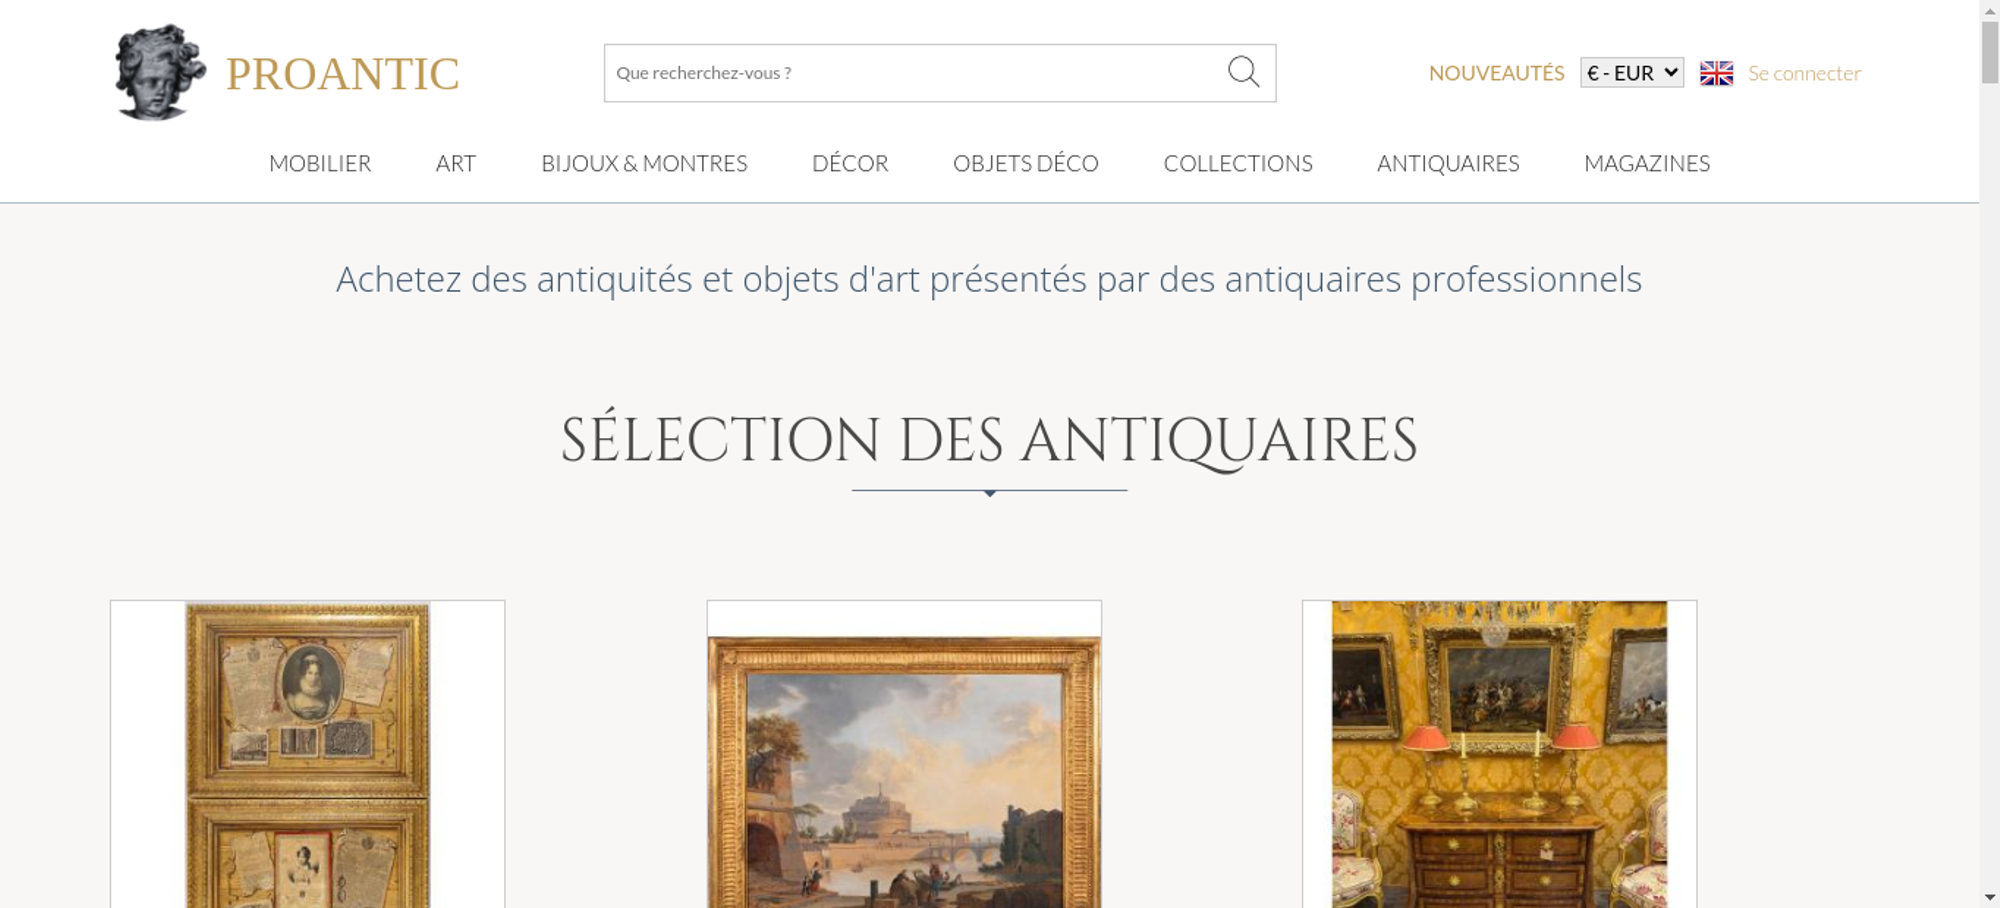Click the scrollbar down arrow
2000x908 pixels.
pyautogui.click(x=1989, y=898)
